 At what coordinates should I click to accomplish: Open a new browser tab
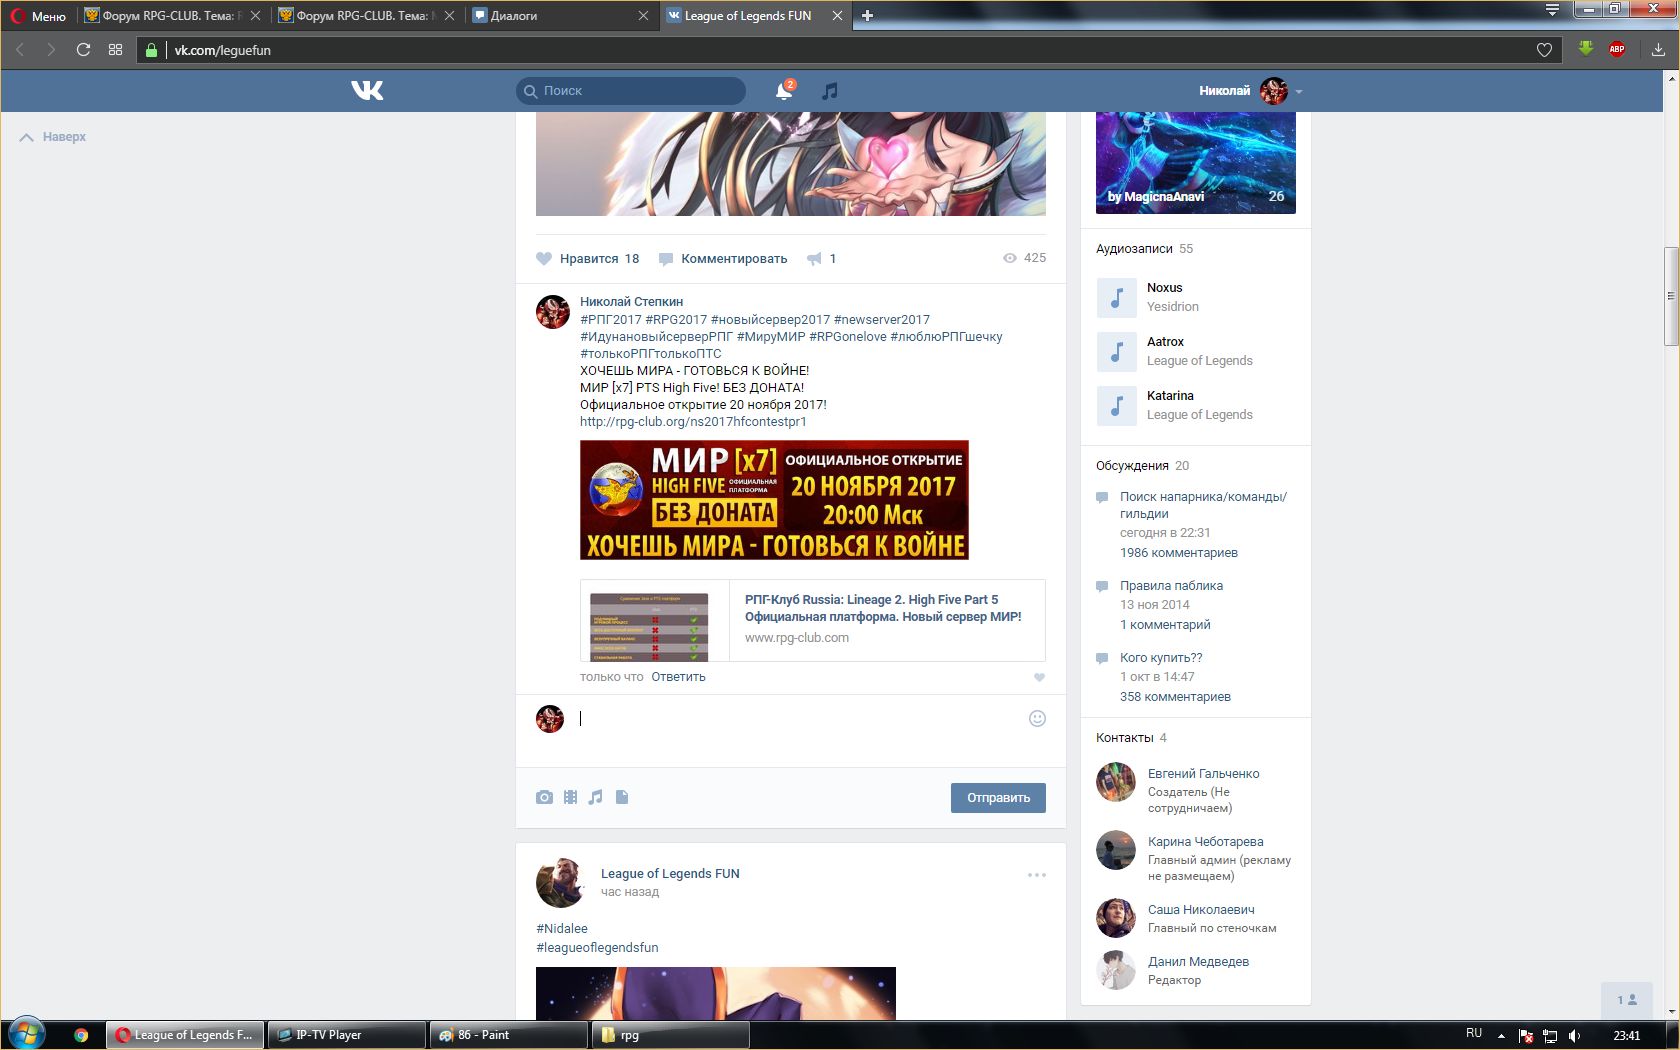click(867, 15)
